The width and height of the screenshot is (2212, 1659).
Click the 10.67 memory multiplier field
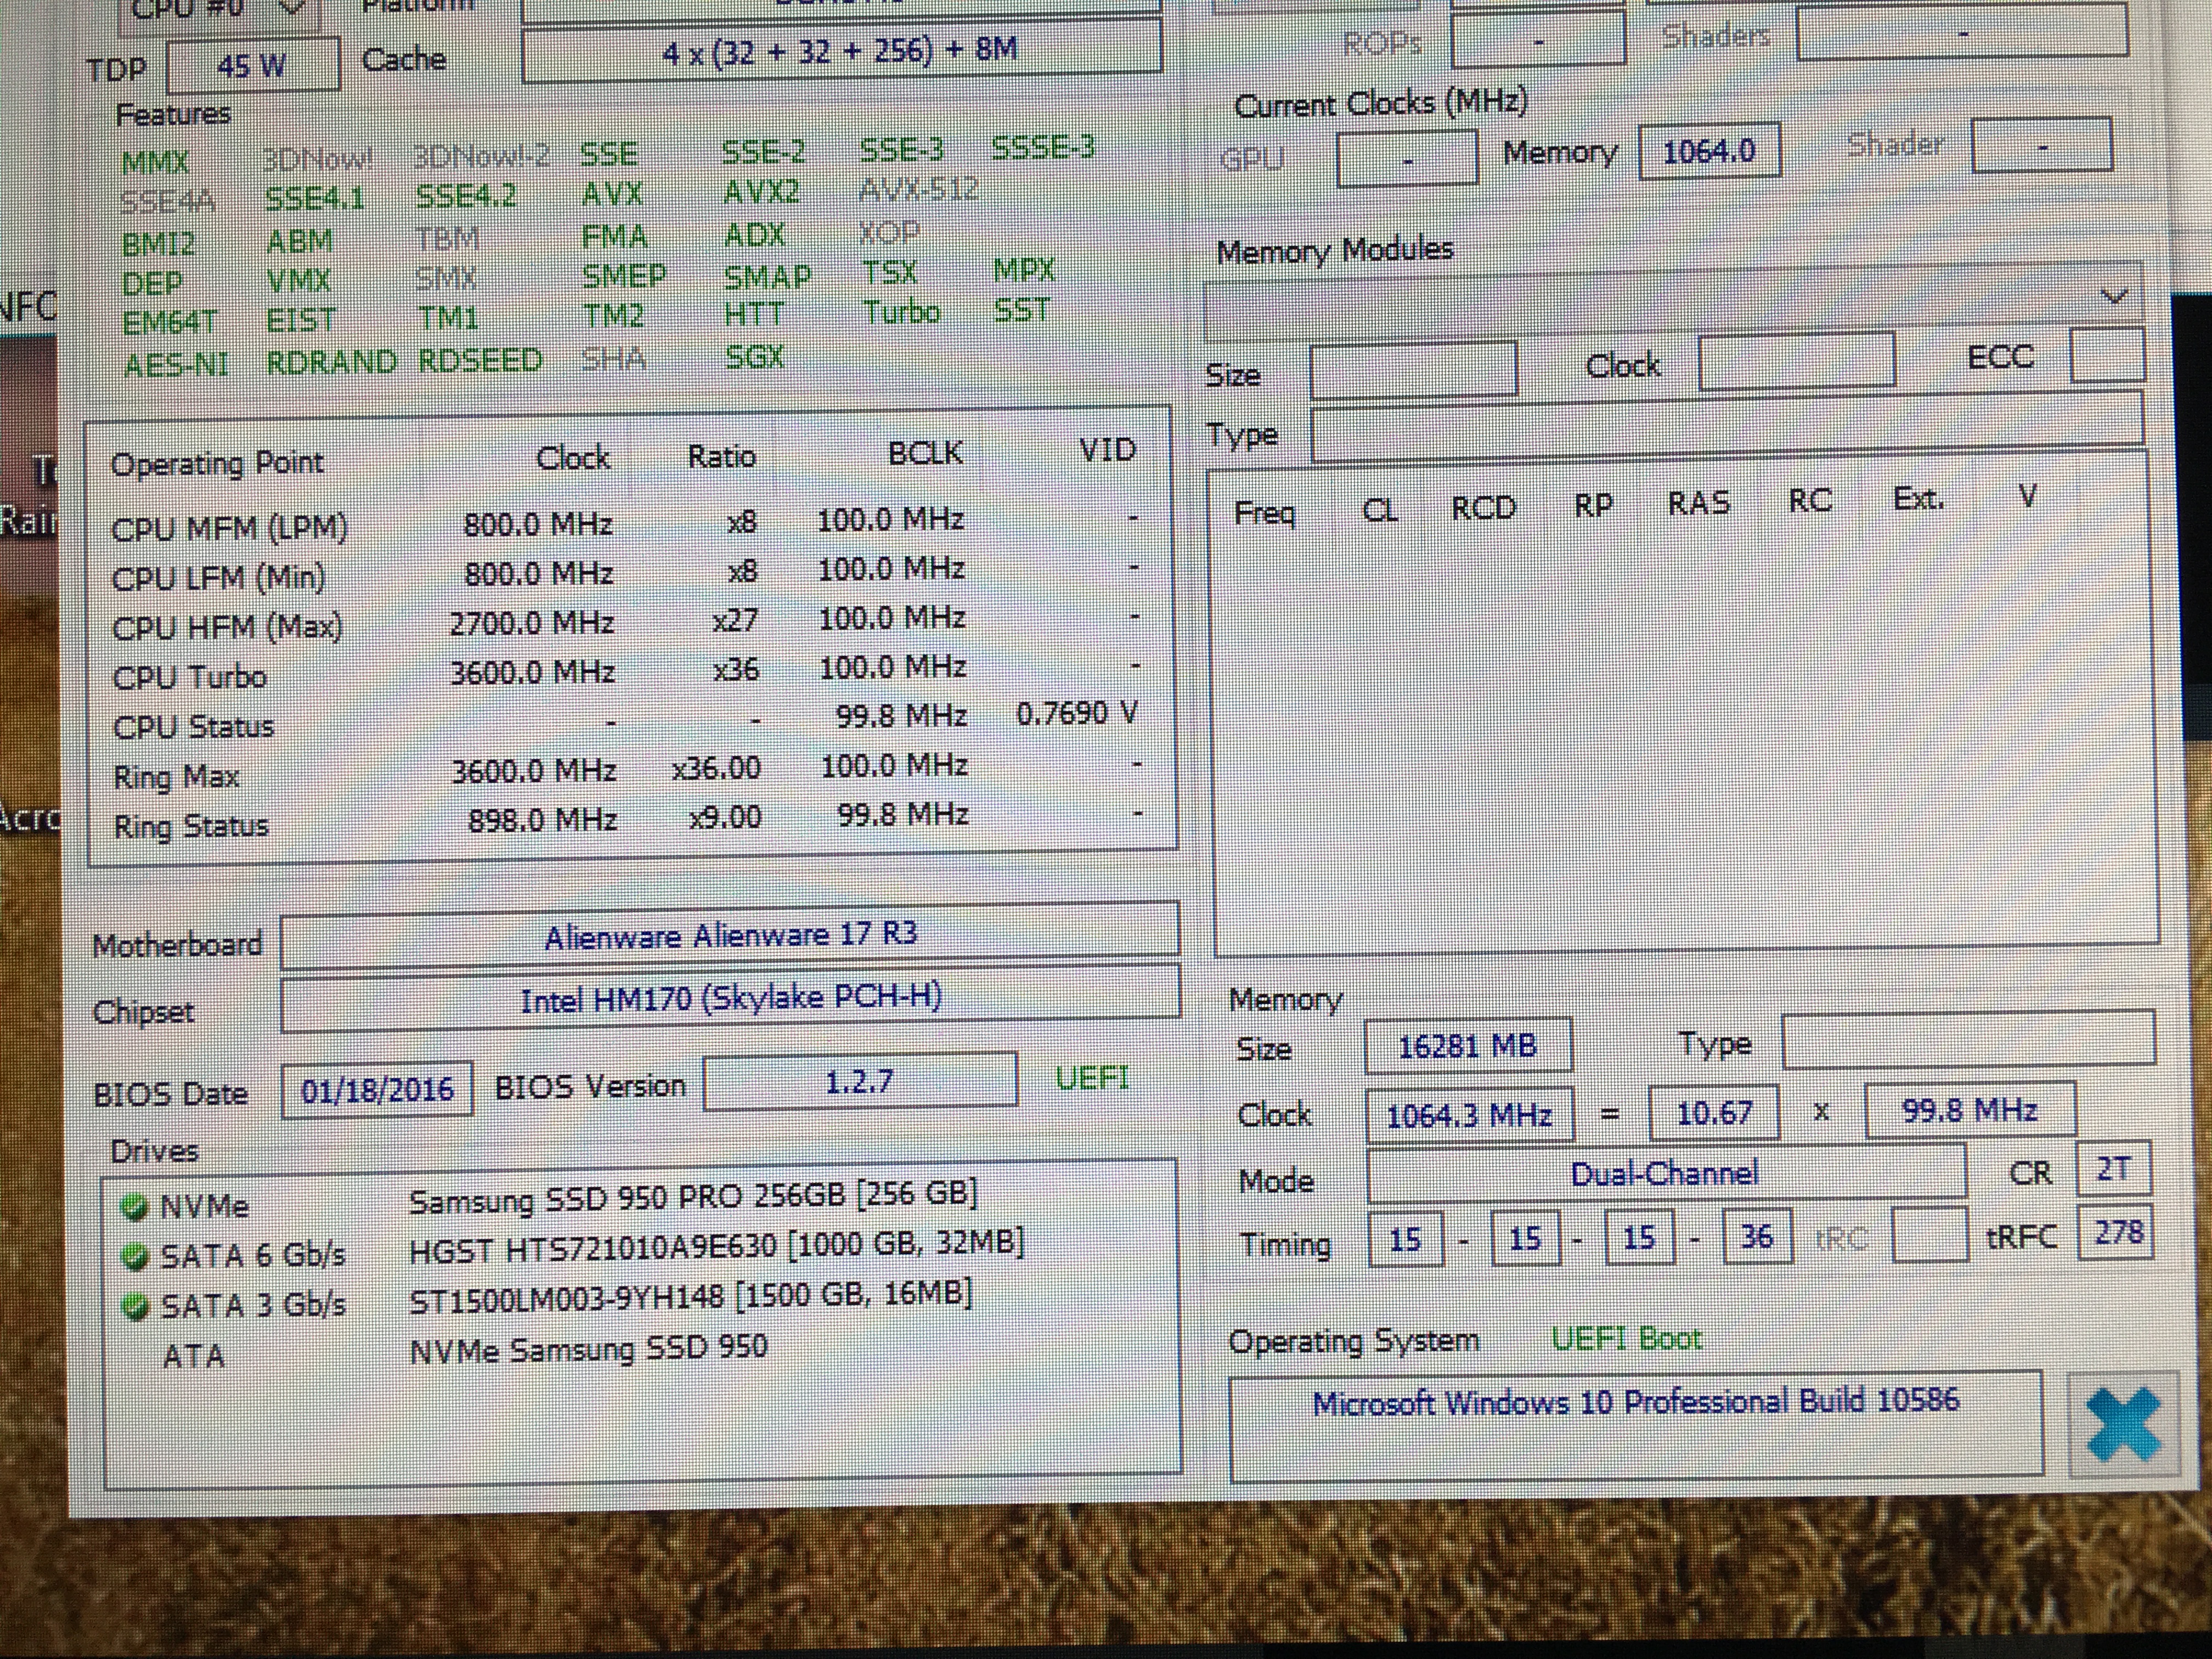tap(1714, 1112)
